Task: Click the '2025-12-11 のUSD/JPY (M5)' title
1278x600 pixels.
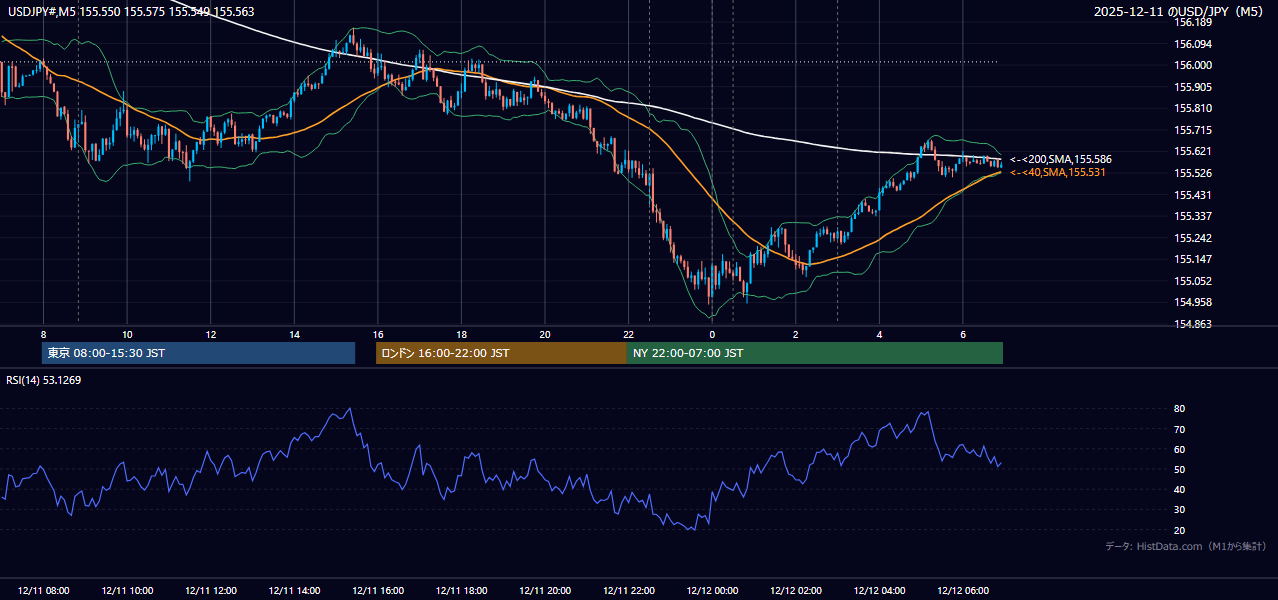Action: click(1179, 11)
